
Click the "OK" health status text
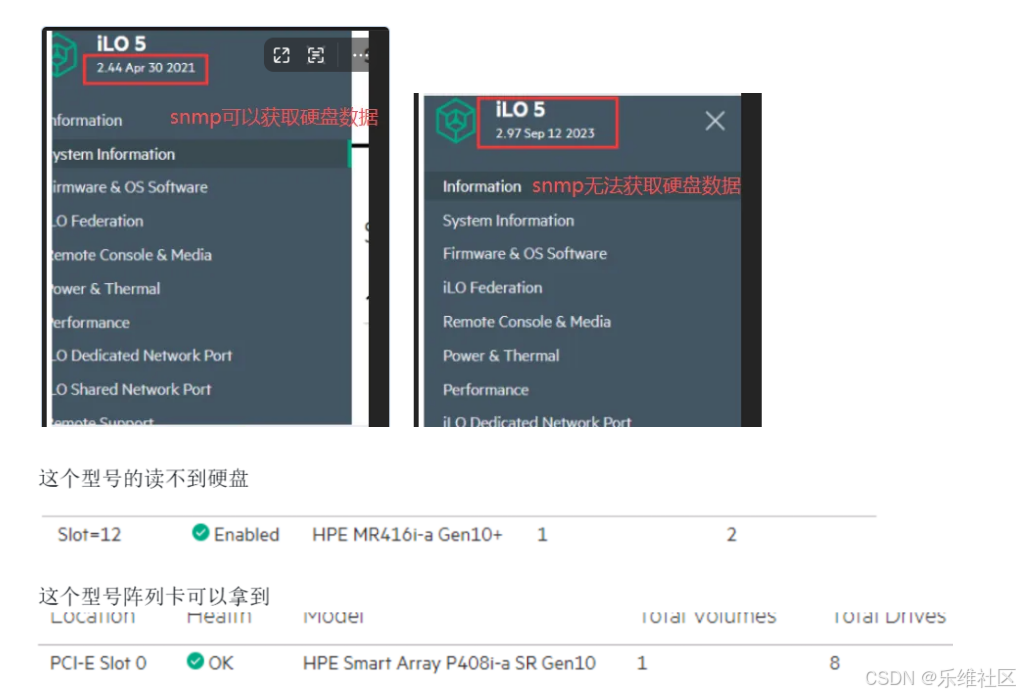[x=221, y=663]
